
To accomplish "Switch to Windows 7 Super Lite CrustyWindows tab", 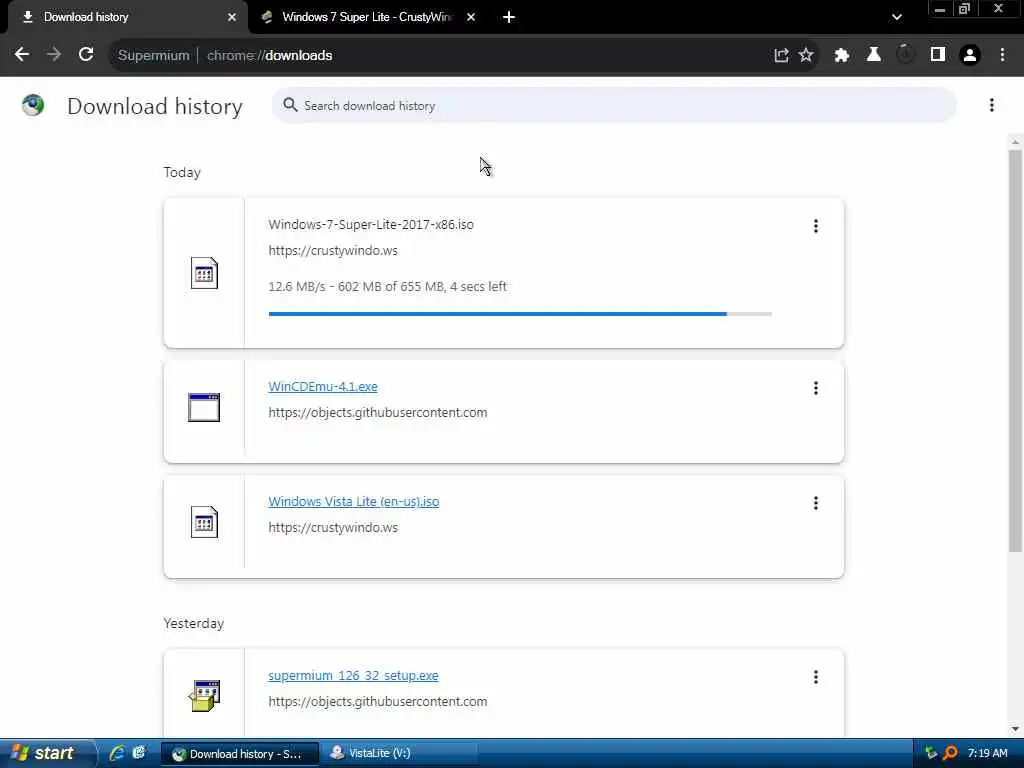I will (369, 17).
